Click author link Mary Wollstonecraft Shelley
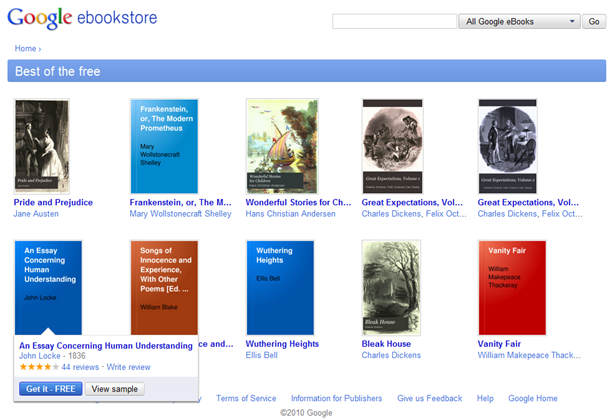Screen dimensions: 610x420 pos(181,214)
